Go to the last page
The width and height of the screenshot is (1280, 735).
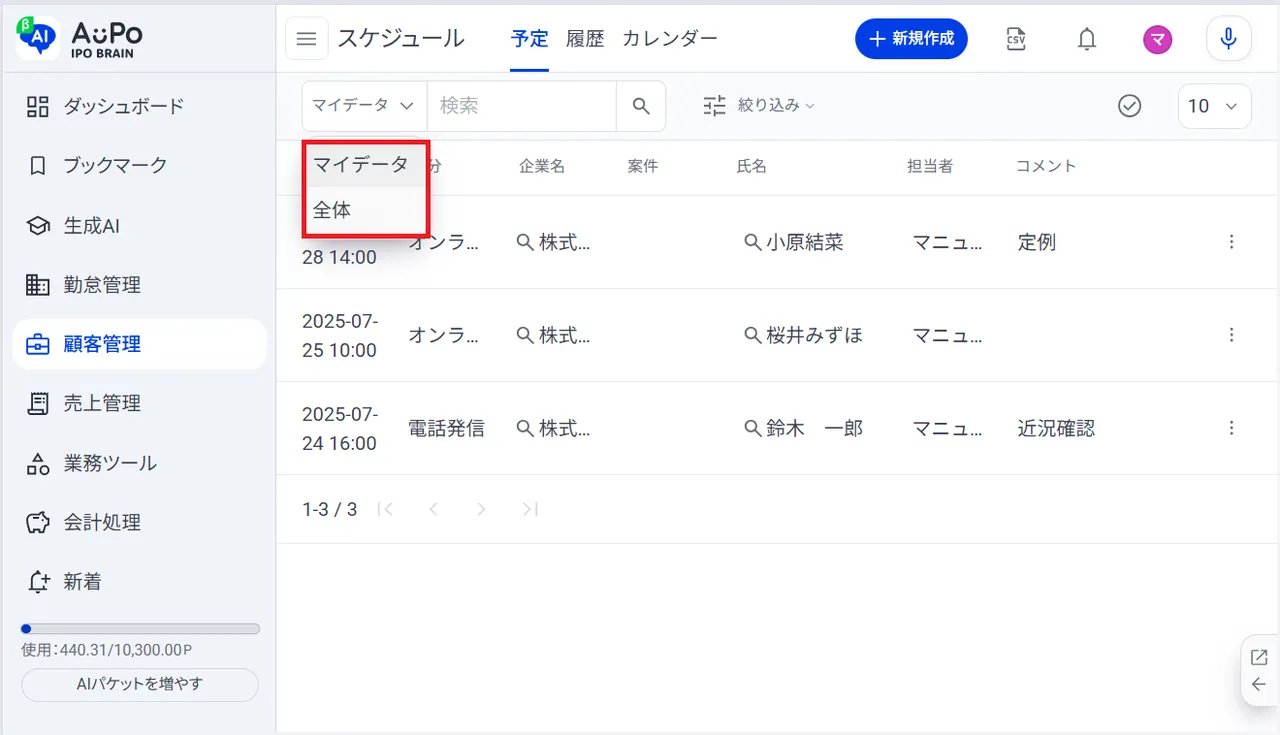[x=529, y=509]
